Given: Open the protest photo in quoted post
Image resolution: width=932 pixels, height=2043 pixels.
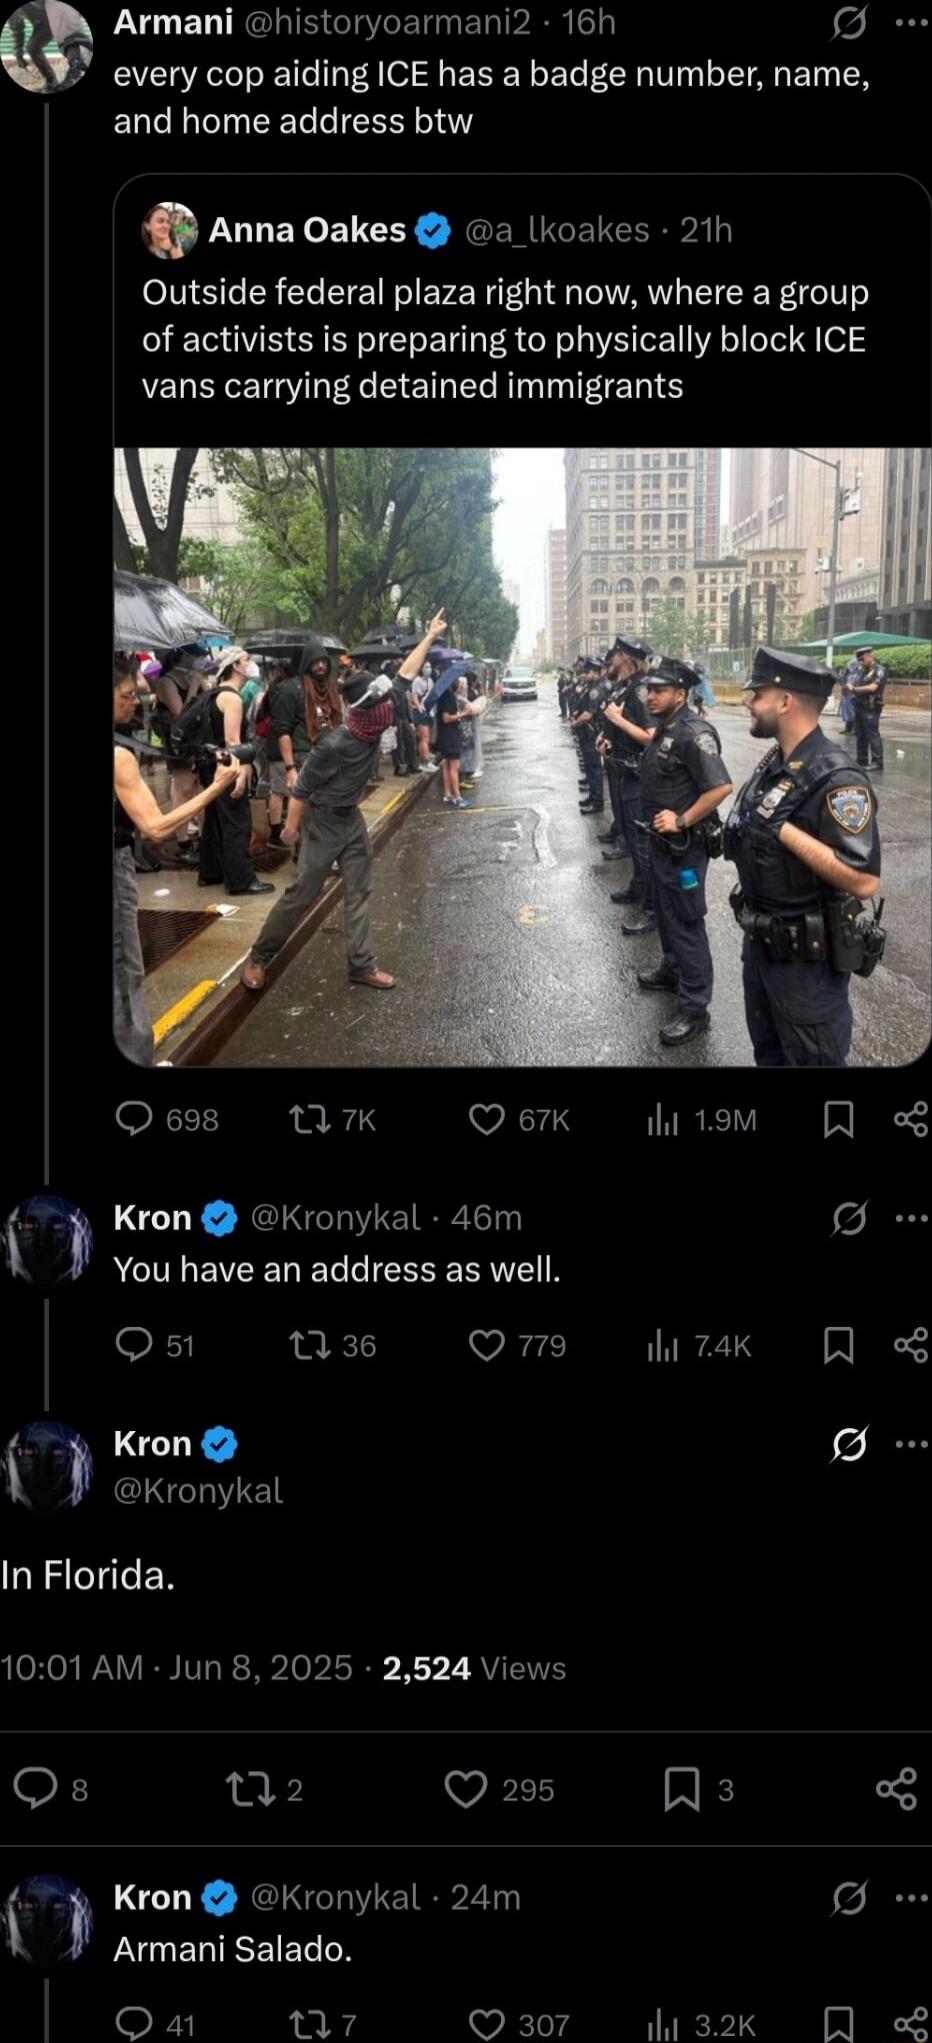Looking at the screenshot, I should (522, 757).
